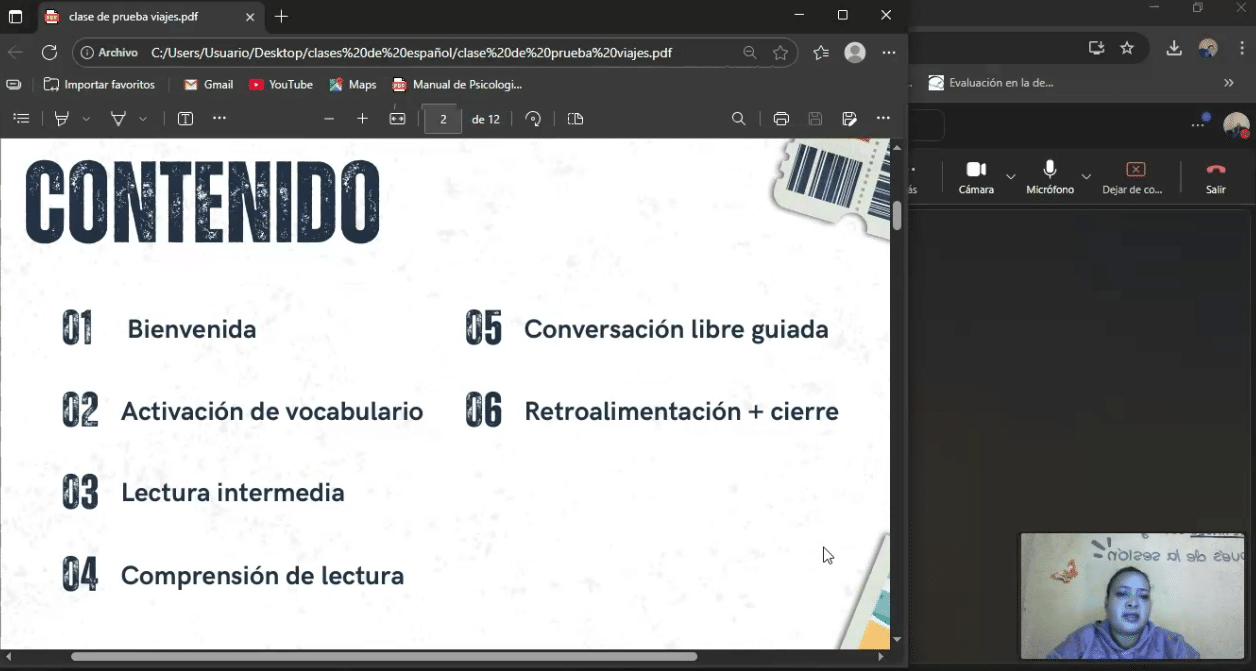Image resolution: width=1256 pixels, height=671 pixels.
Task: Open the Gmail favorites link
Action: tap(208, 85)
